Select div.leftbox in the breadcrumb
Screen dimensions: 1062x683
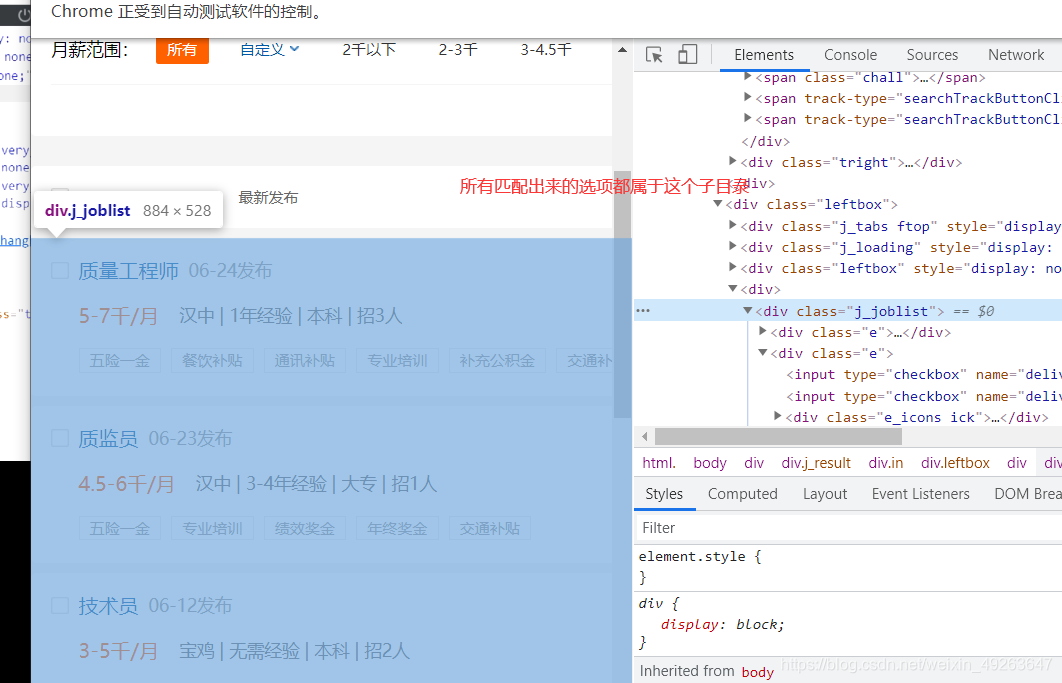(x=955, y=463)
